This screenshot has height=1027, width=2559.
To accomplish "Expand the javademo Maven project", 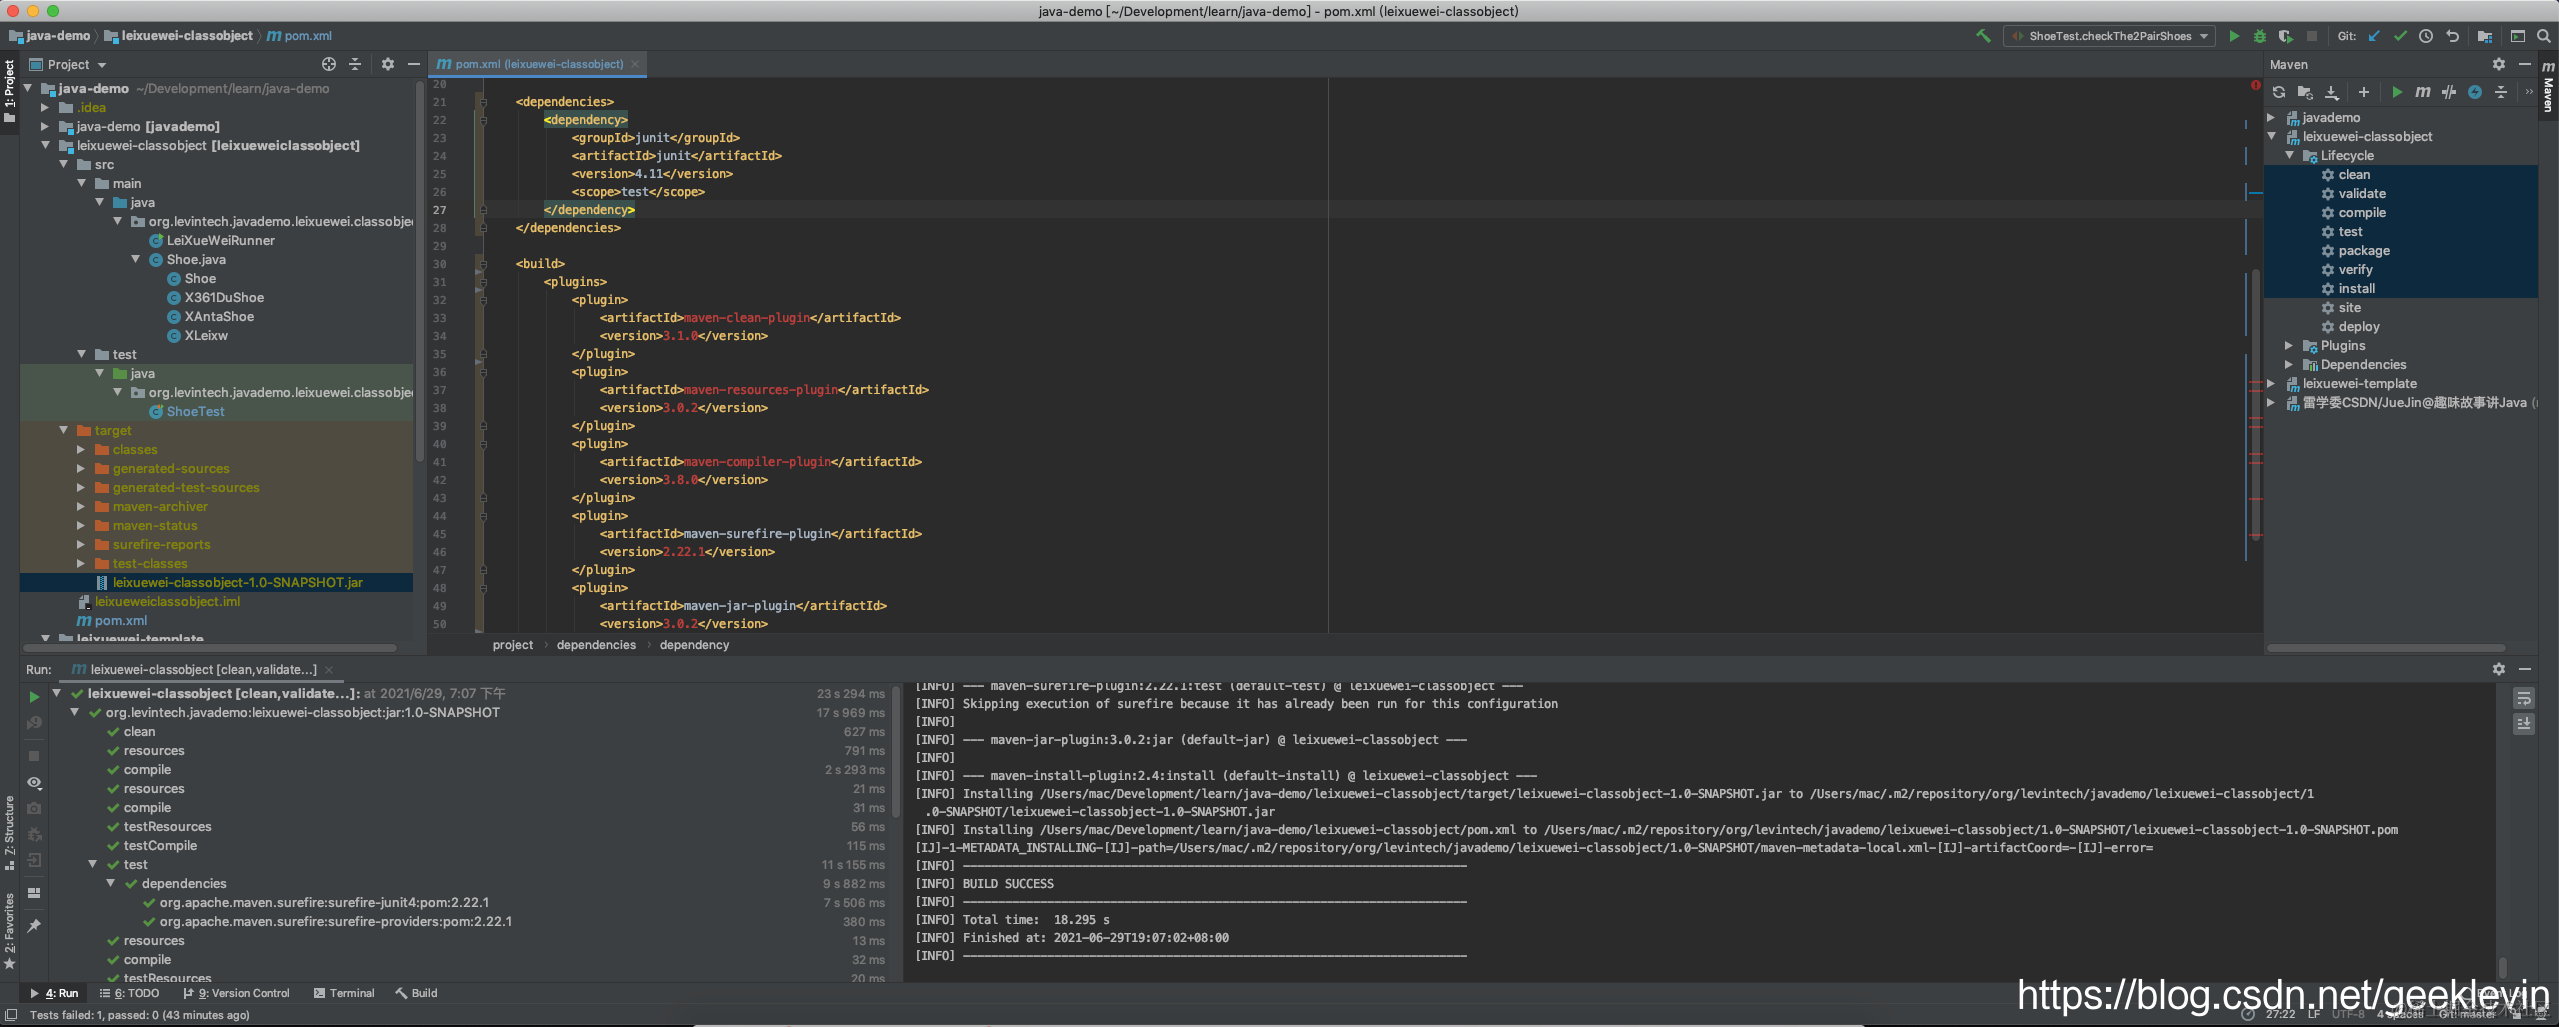I will [2272, 117].
